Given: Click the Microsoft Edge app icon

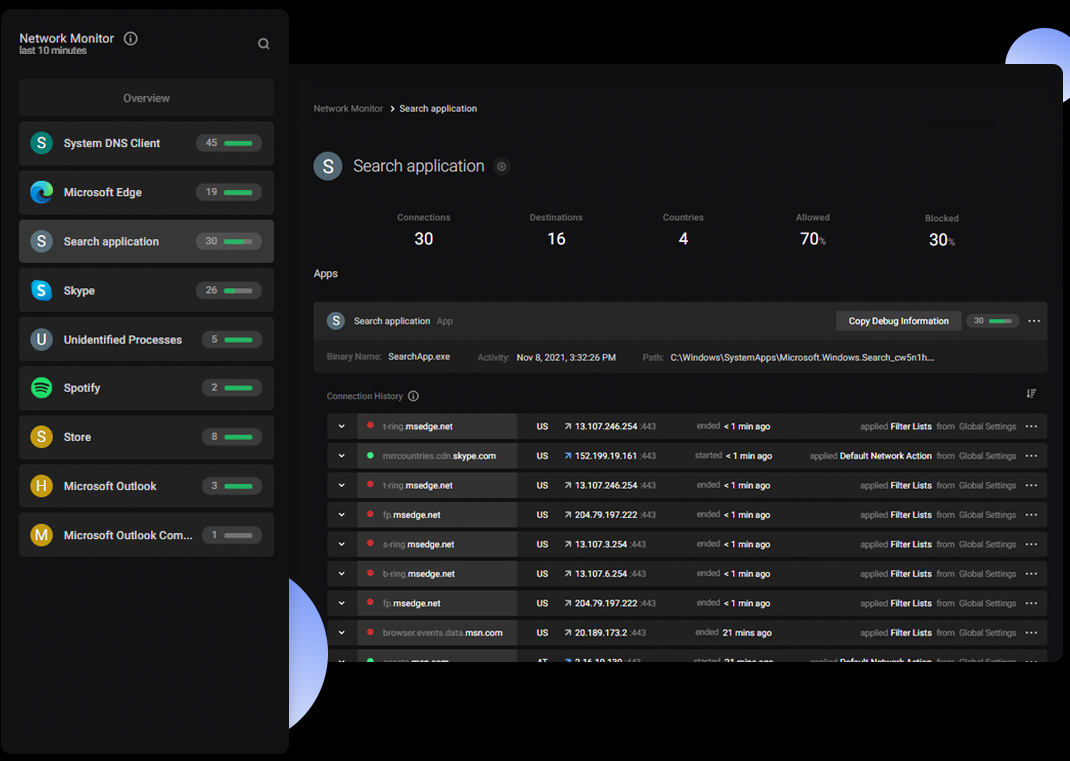Looking at the screenshot, I should point(42,192).
